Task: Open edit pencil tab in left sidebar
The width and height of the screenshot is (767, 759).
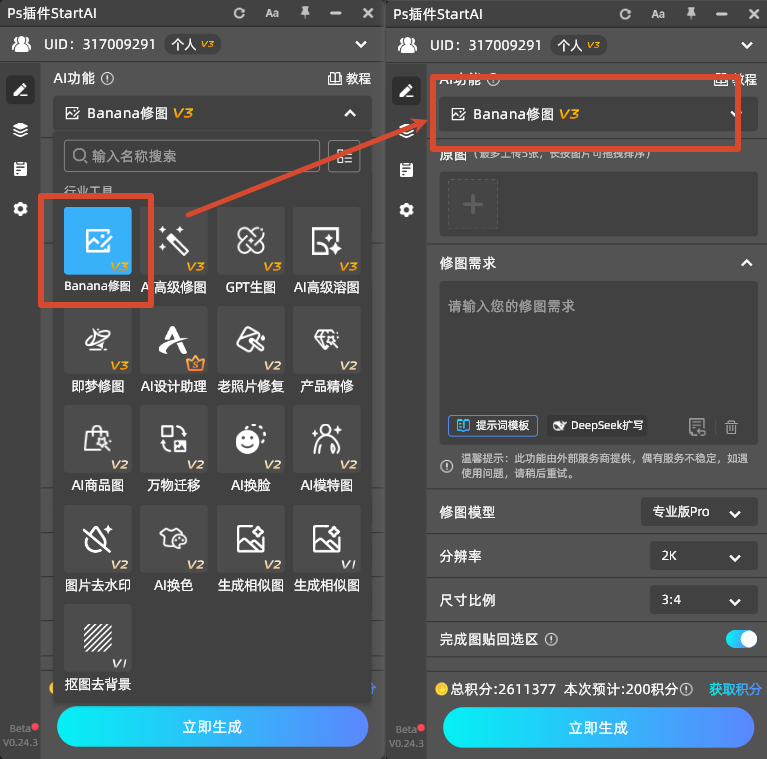Action: click(21, 90)
